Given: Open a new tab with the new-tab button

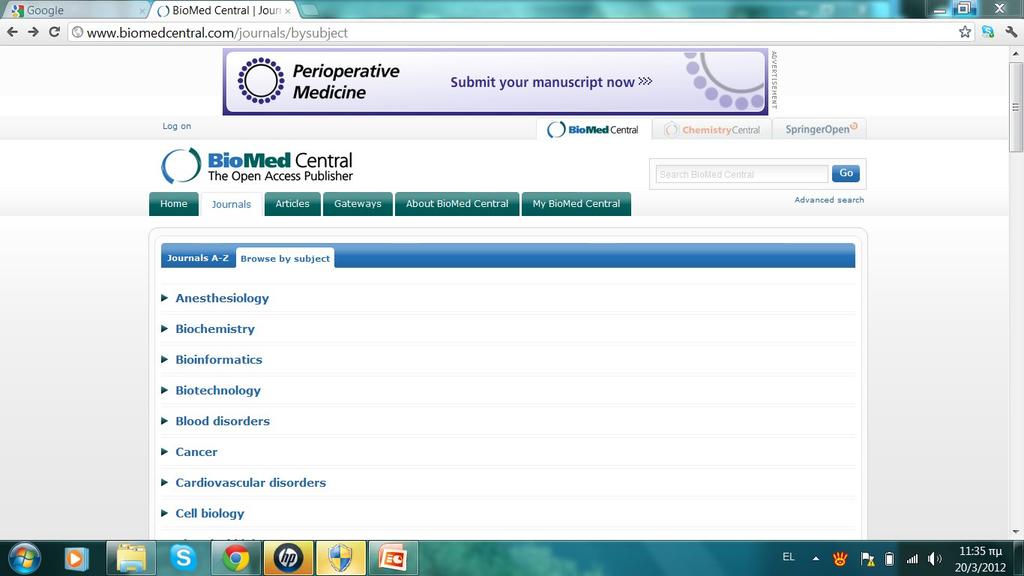Looking at the screenshot, I should click(309, 10).
